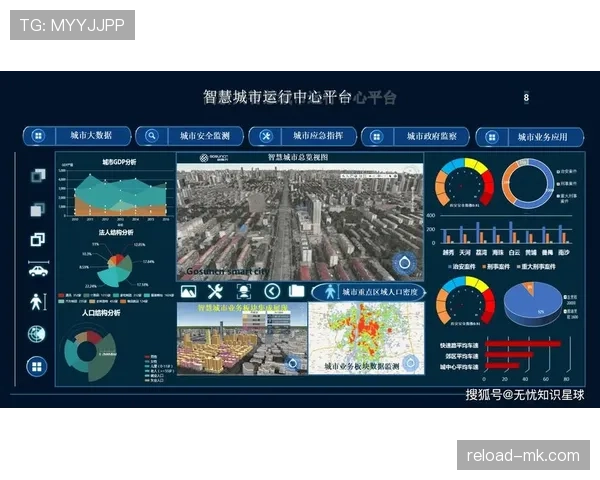600x480 pixels.
Task: Click the compass circle in the 3D city view
Action: (404, 263)
